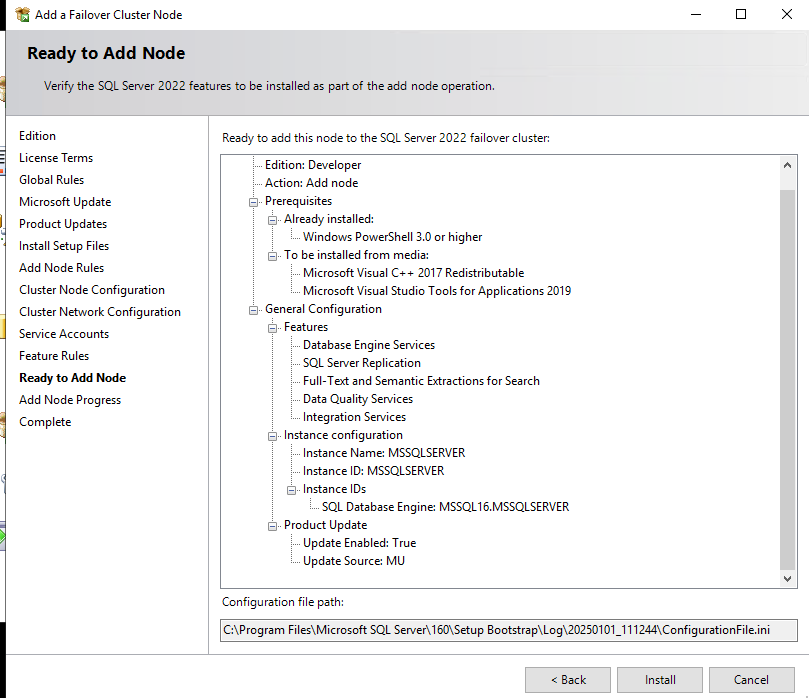
Task: Click the summary tree vertical scrollbar thumb
Action: tap(787, 379)
